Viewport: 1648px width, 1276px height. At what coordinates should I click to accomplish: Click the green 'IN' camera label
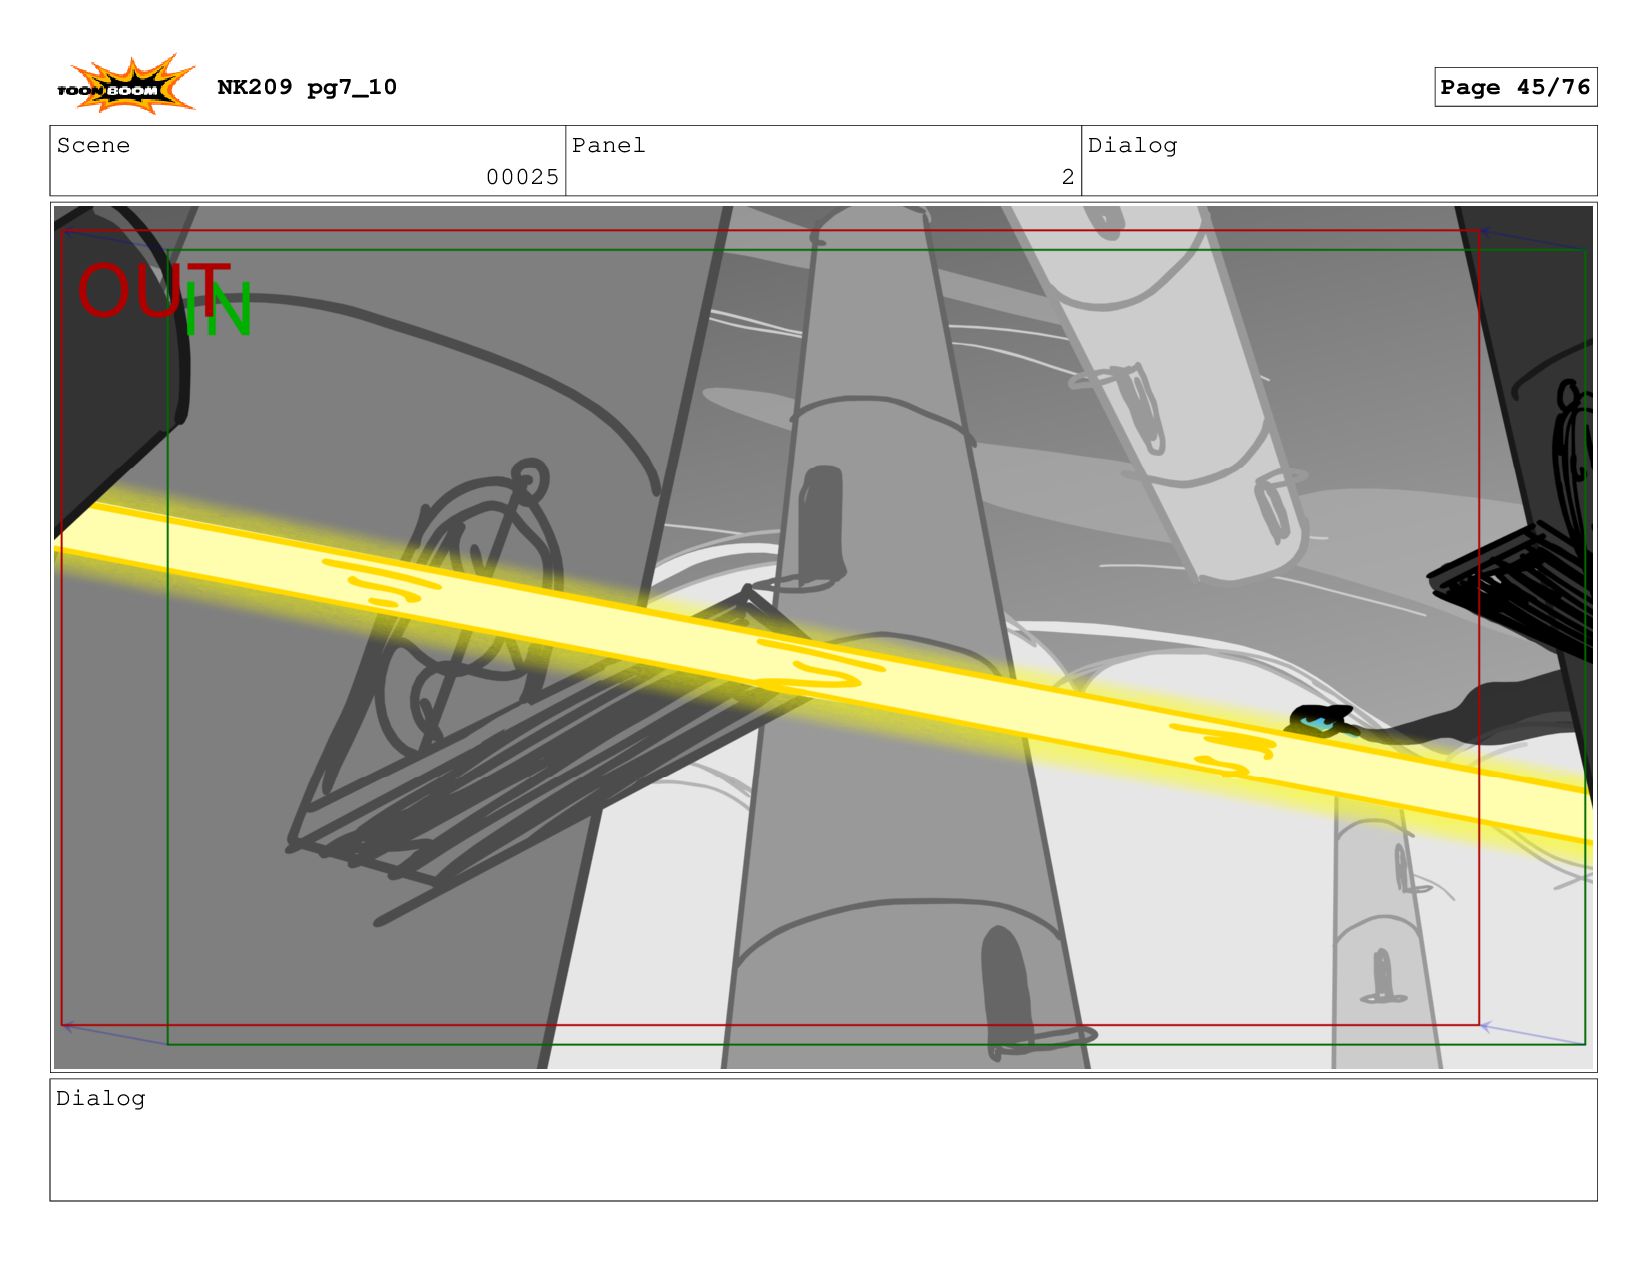[217, 309]
